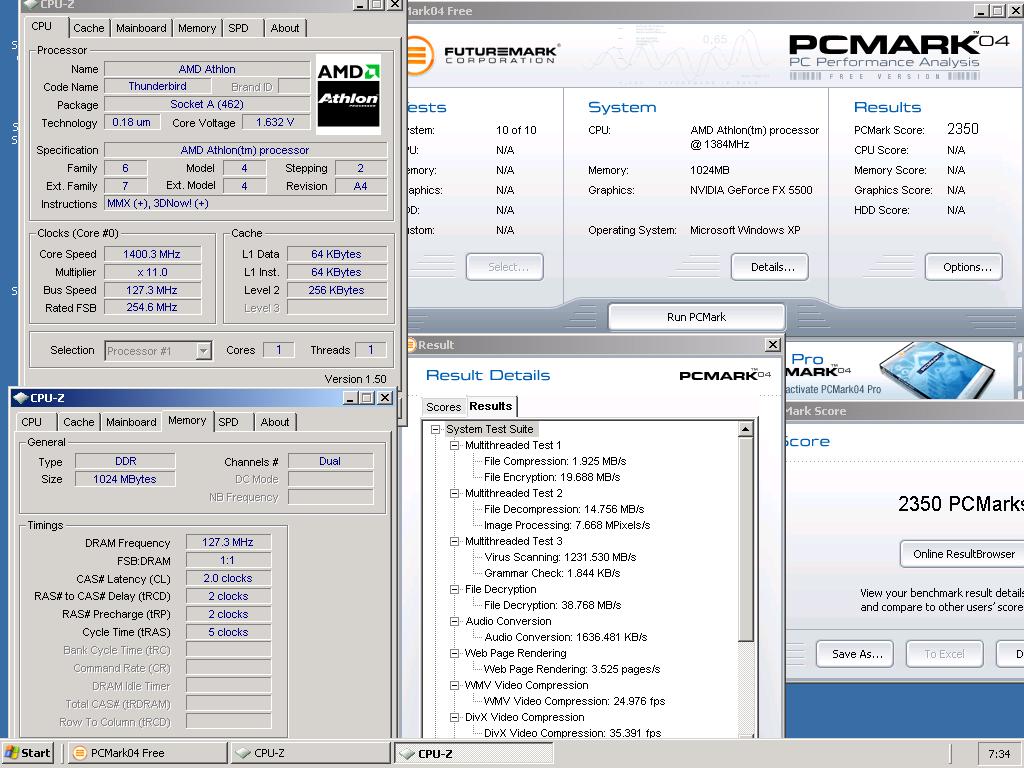The height and width of the screenshot is (768, 1024).
Task: Collapse Multithreaded Test 1 node
Action: click(455, 445)
